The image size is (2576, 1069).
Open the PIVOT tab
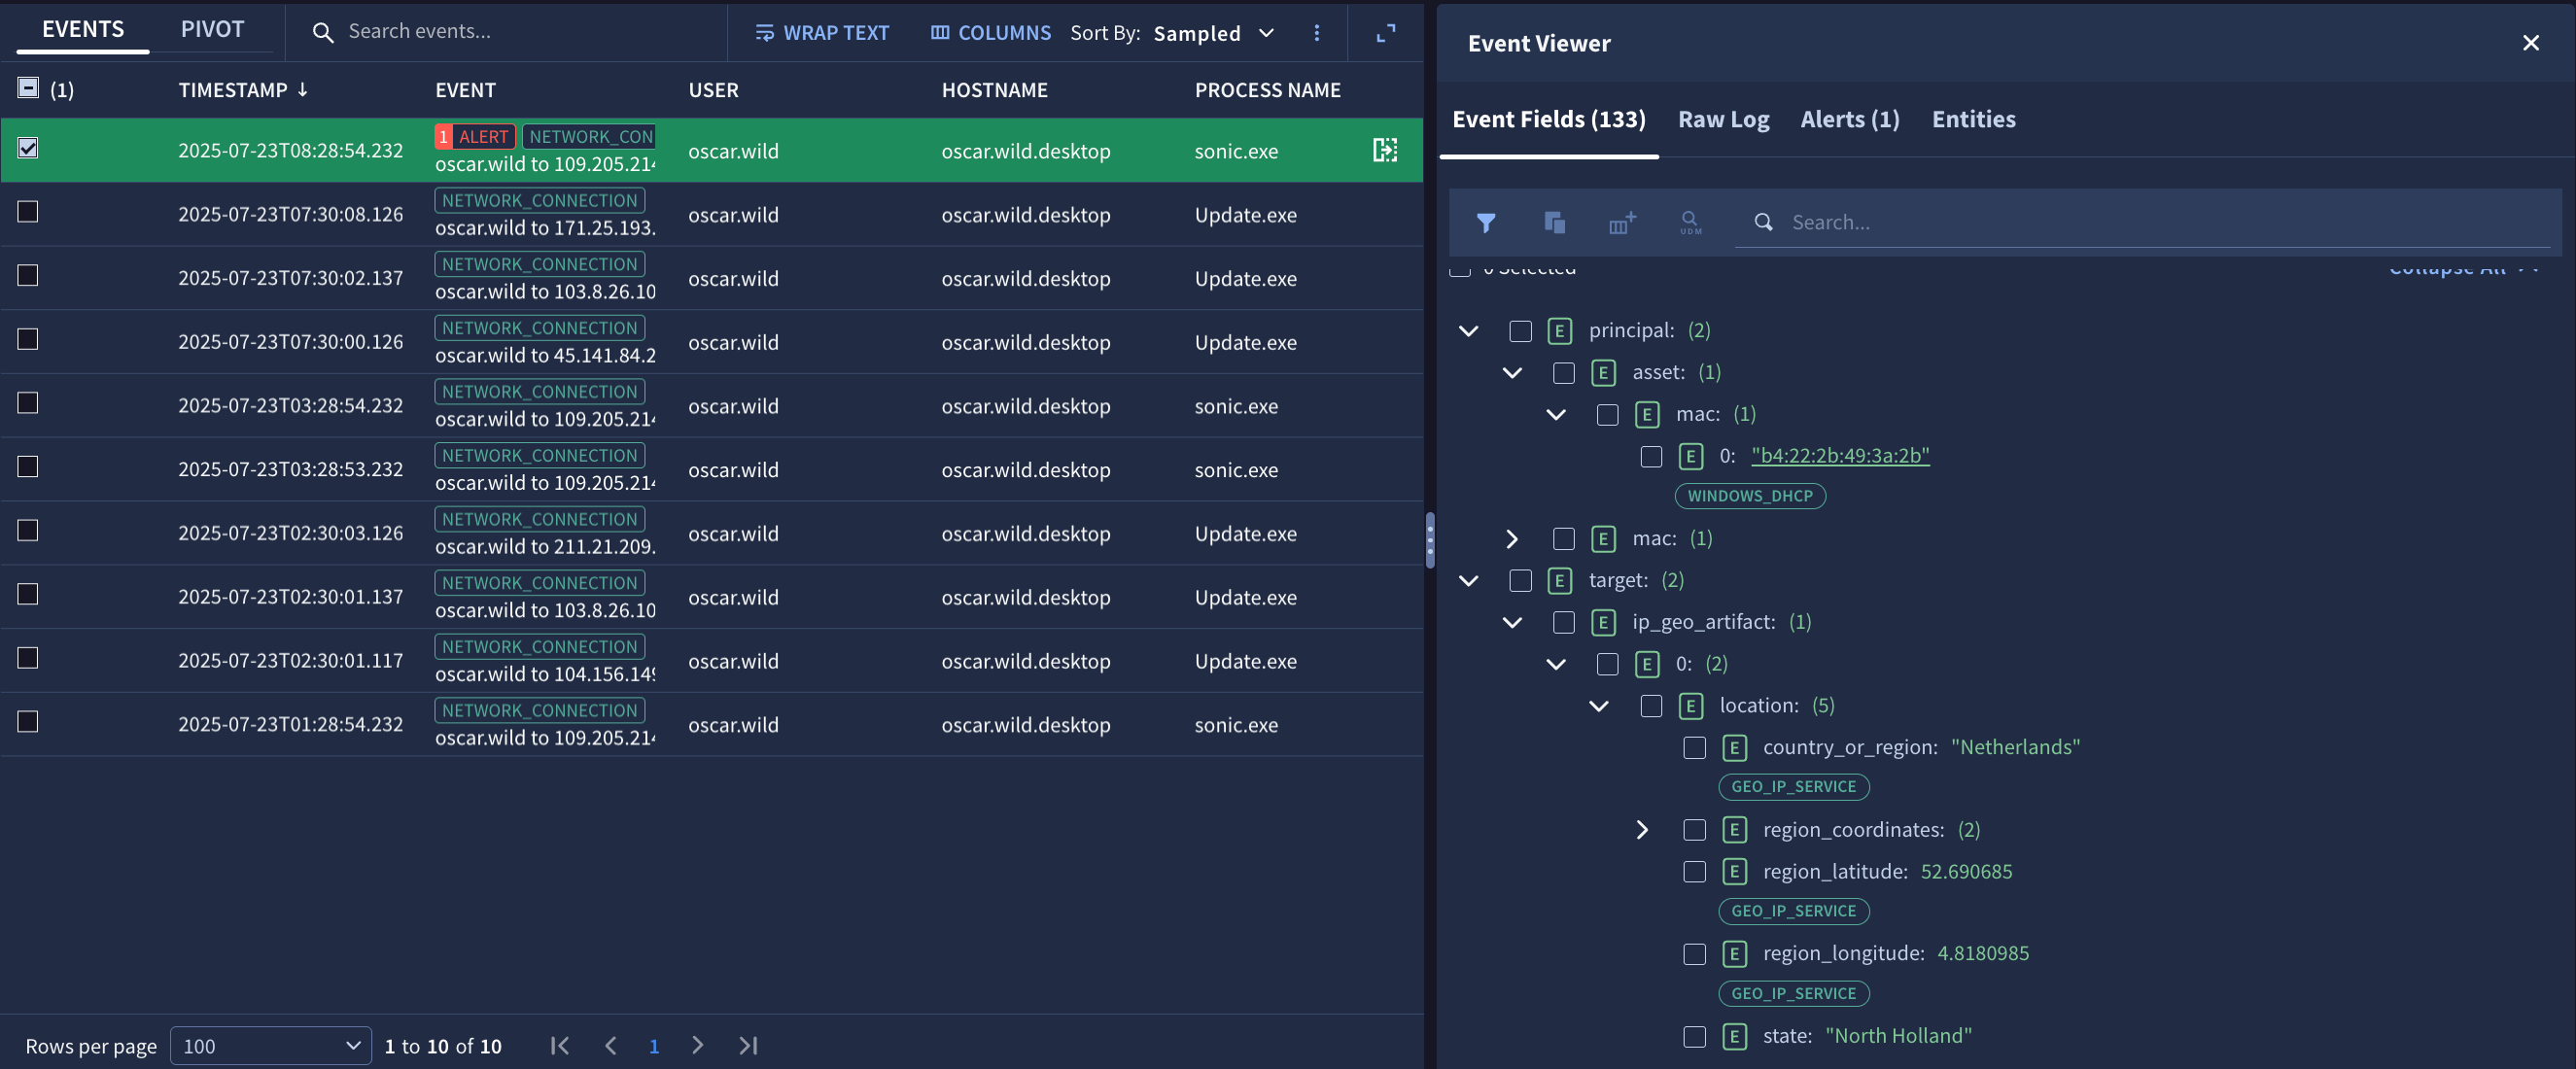coord(211,29)
